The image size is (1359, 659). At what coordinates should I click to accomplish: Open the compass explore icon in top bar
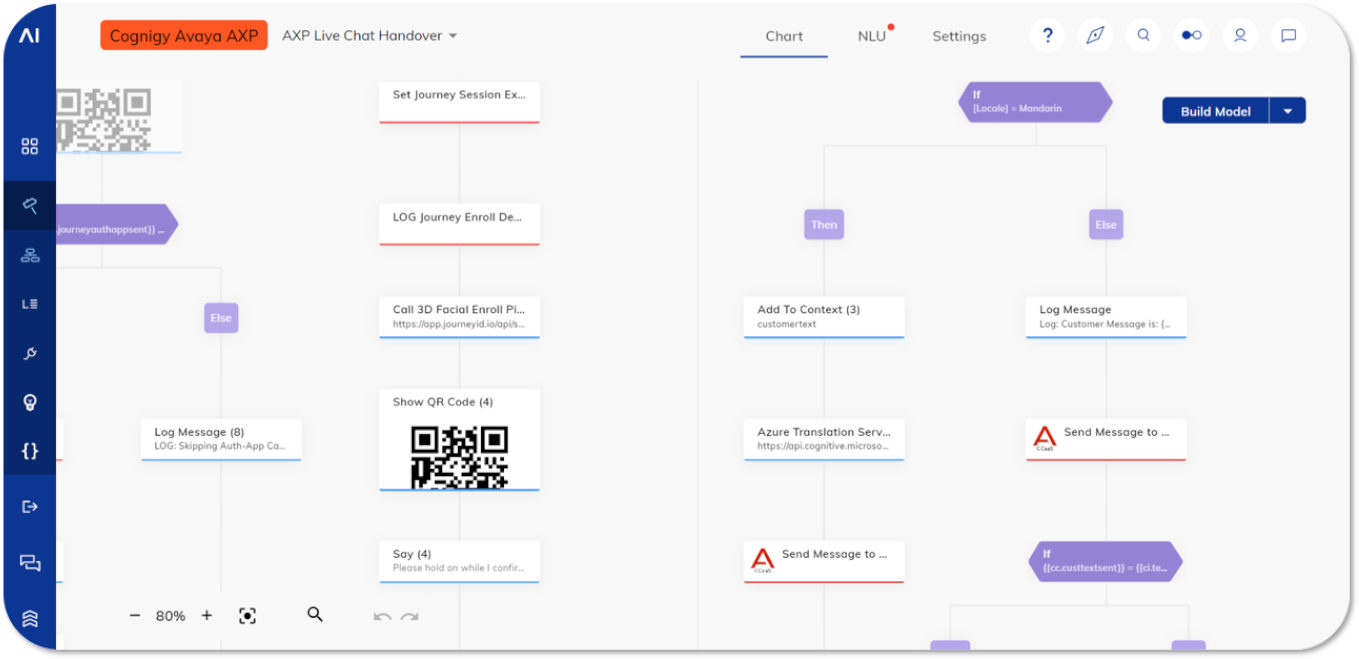(1095, 35)
